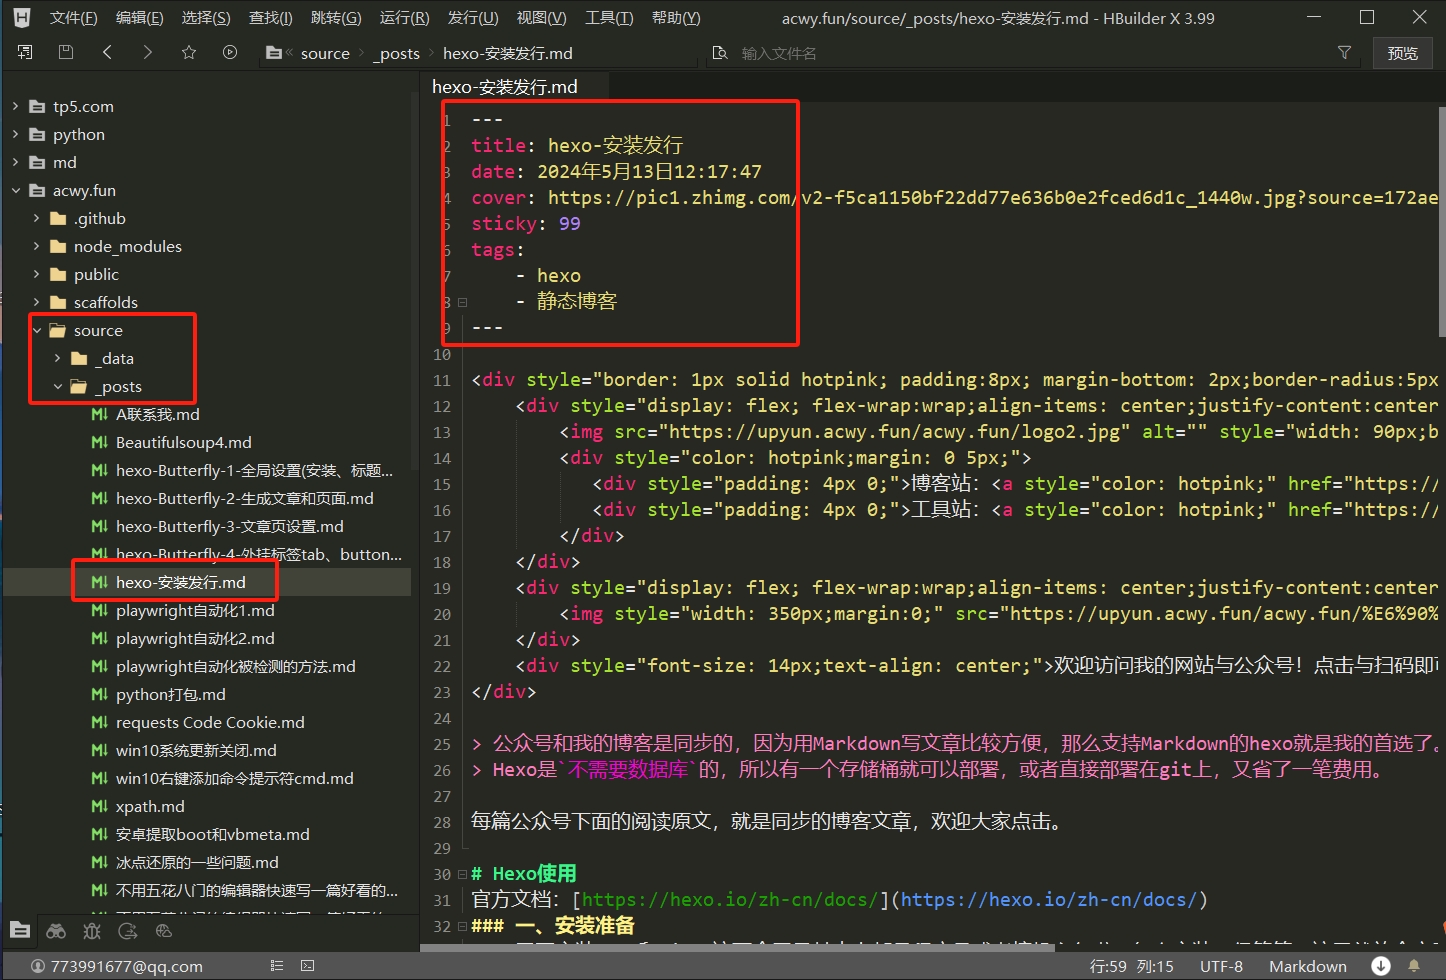Open the filter funnel icon
Viewport: 1446px width, 980px height.
(x=1344, y=52)
